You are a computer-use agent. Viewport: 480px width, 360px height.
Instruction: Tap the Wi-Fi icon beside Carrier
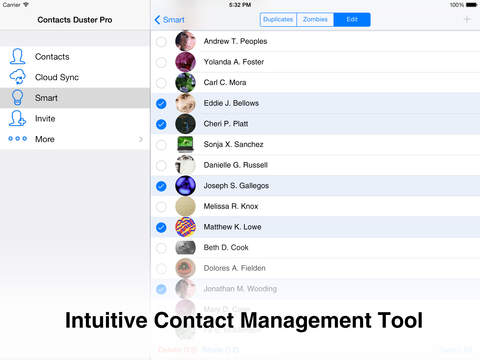[26, 5]
